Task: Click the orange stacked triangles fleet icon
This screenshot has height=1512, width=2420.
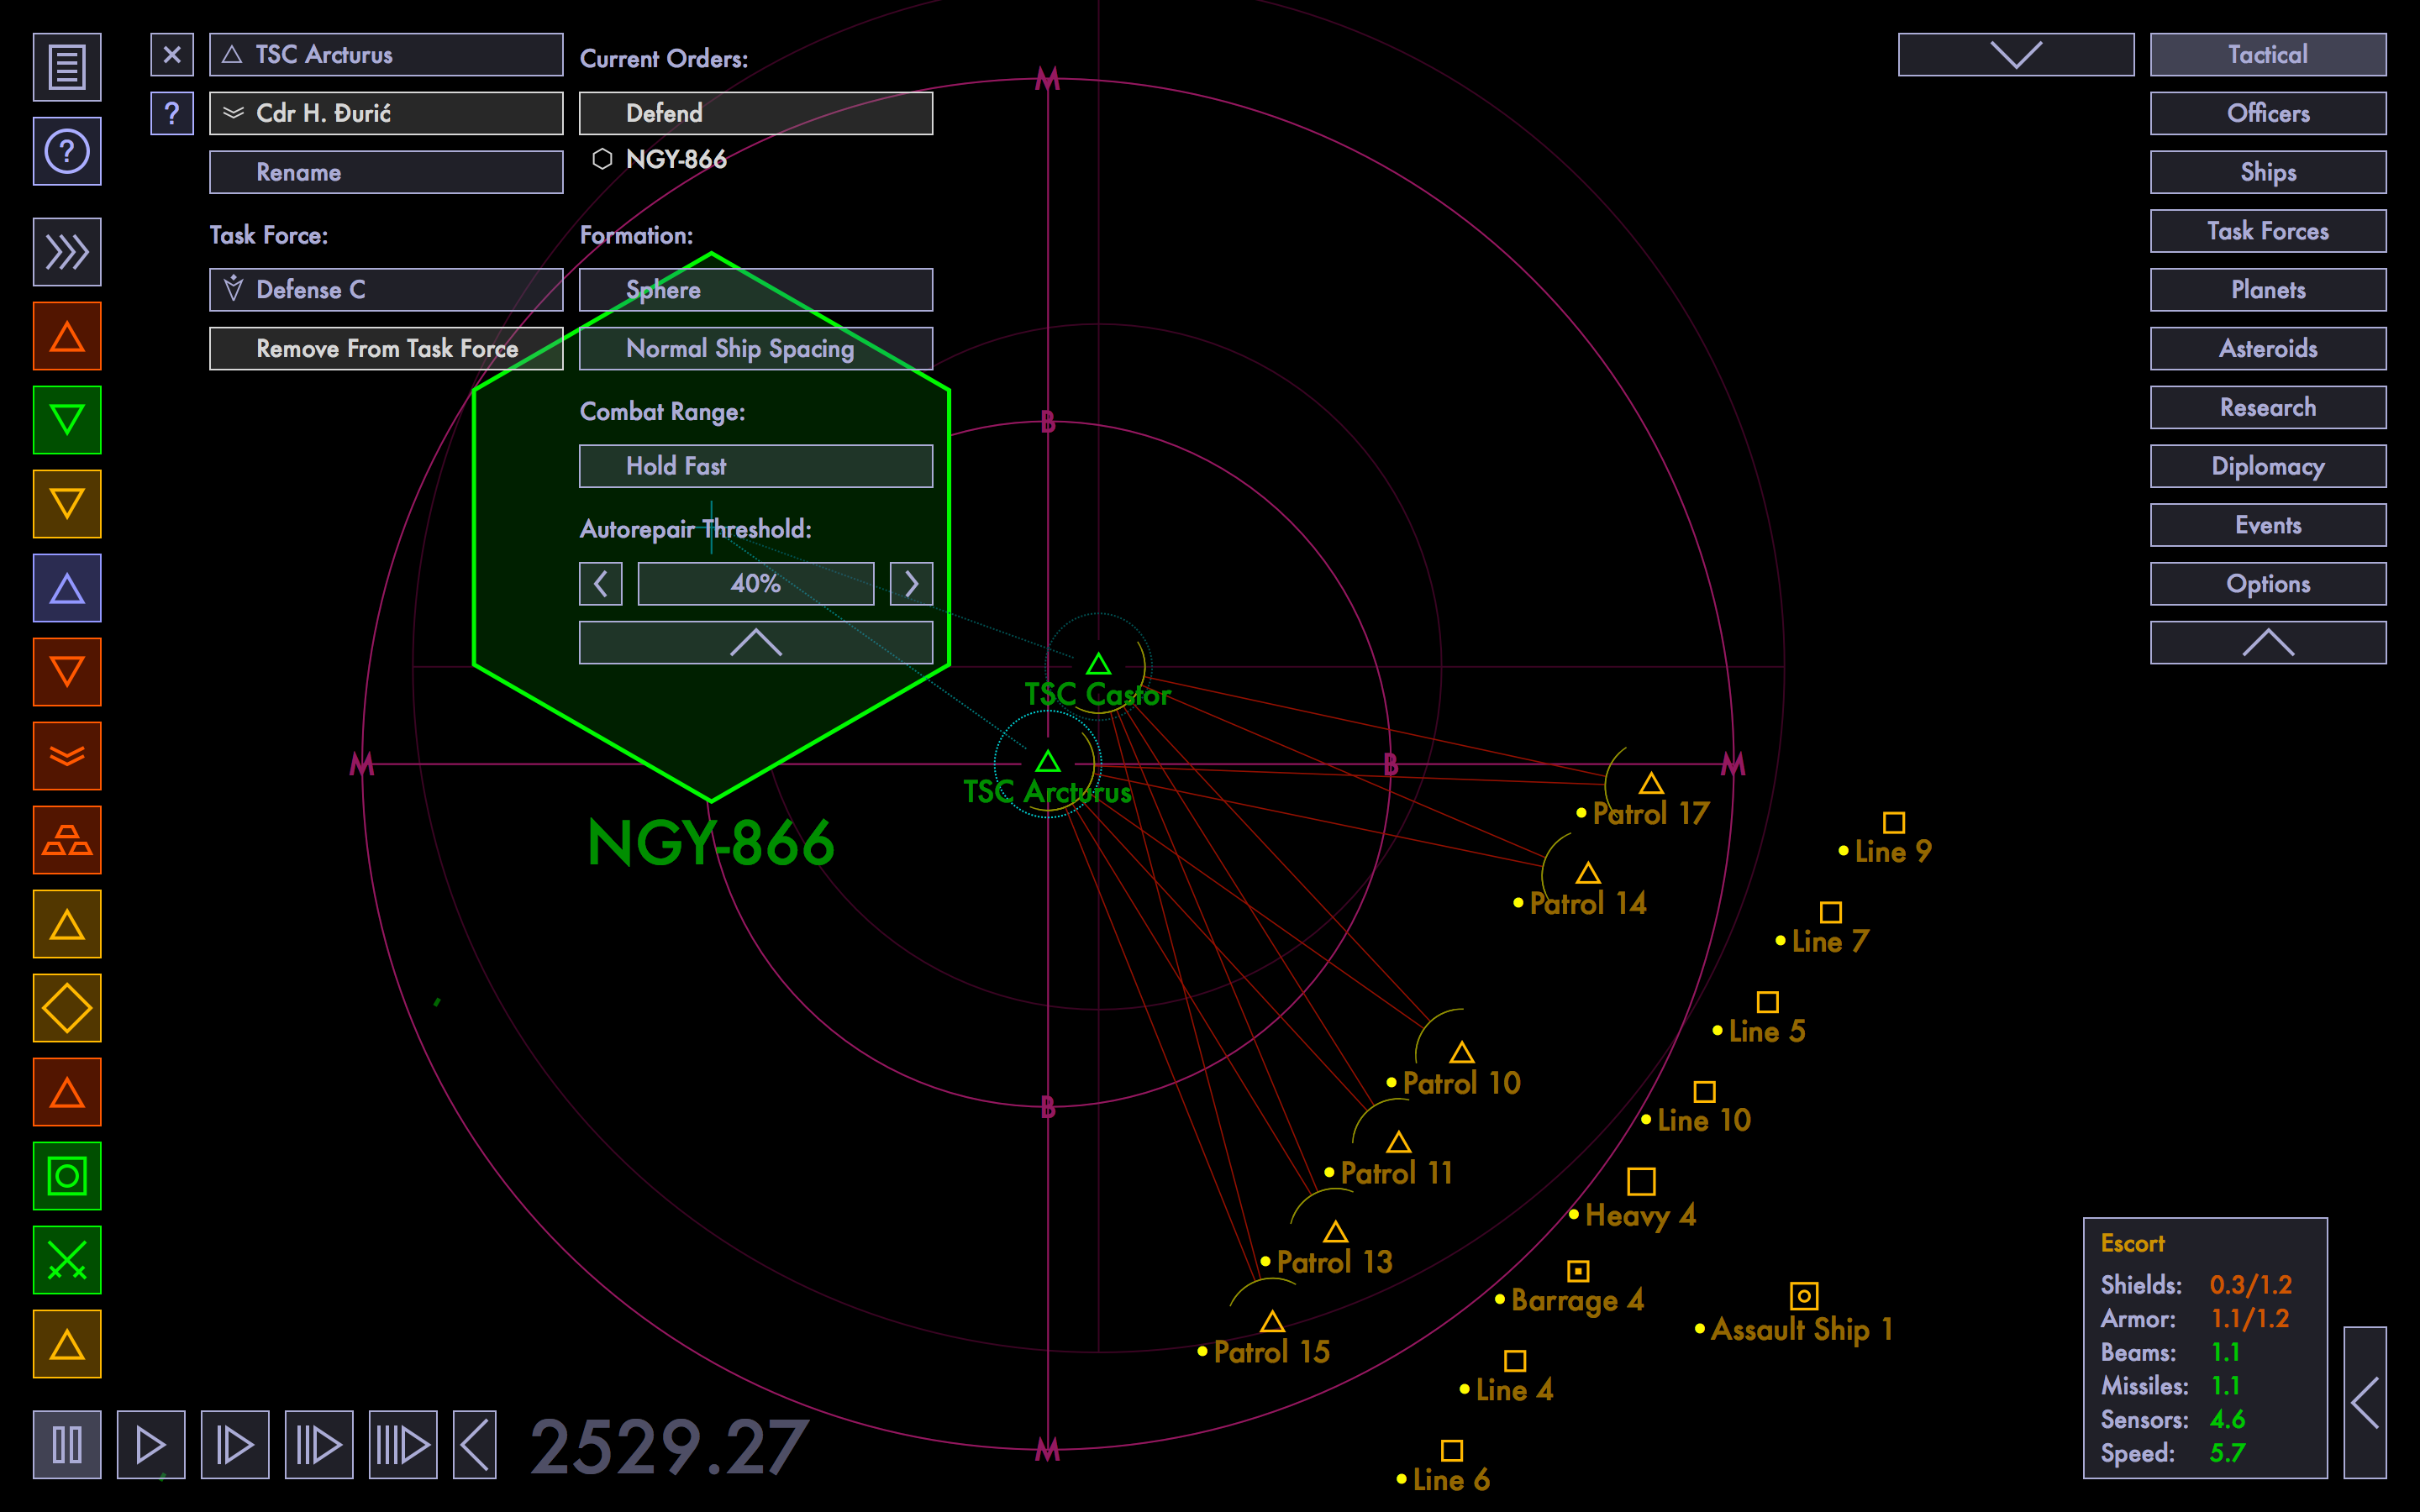Action: [67, 840]
